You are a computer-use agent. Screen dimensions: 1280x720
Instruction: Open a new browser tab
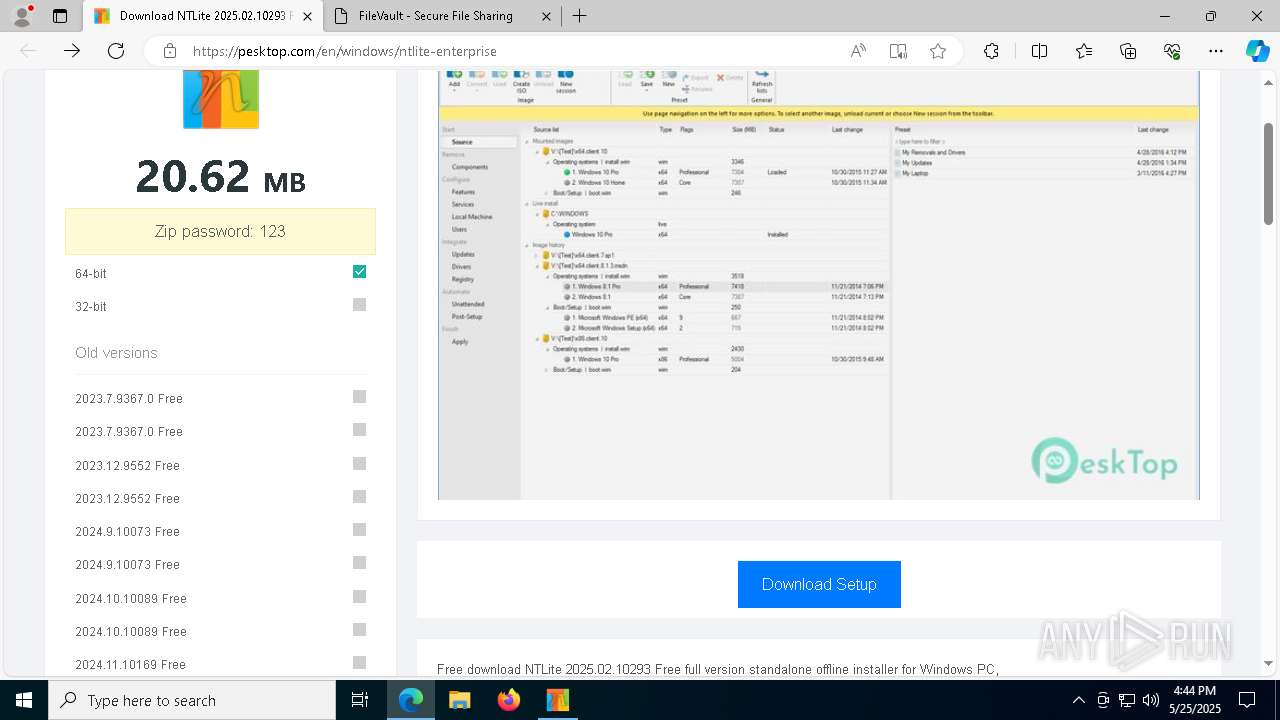click(579, 16)
